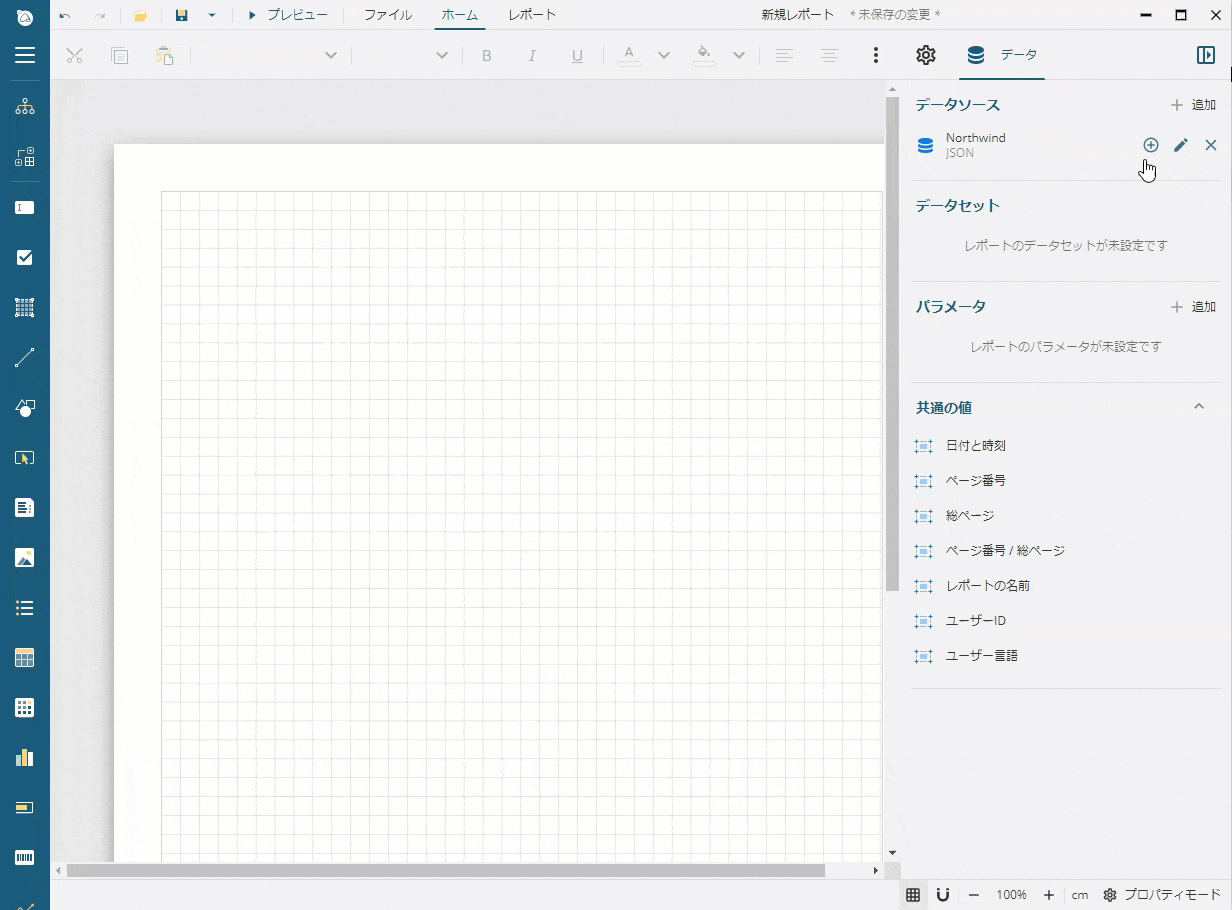Collapse the 共通の値 section
The image size is (1232, 910).
(x=1199, y=407)
